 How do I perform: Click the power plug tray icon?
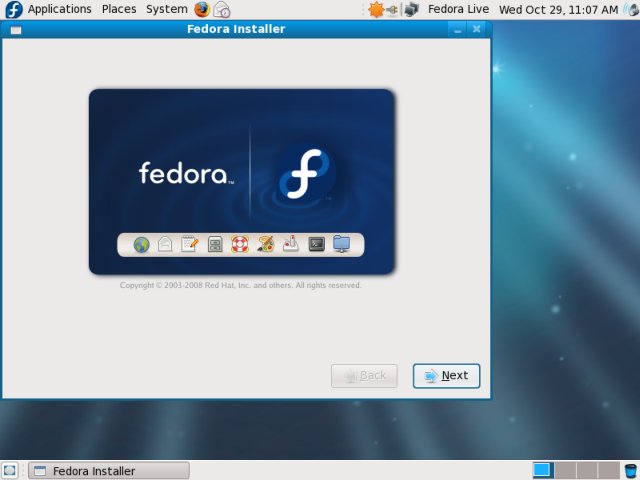click(393, 9)
